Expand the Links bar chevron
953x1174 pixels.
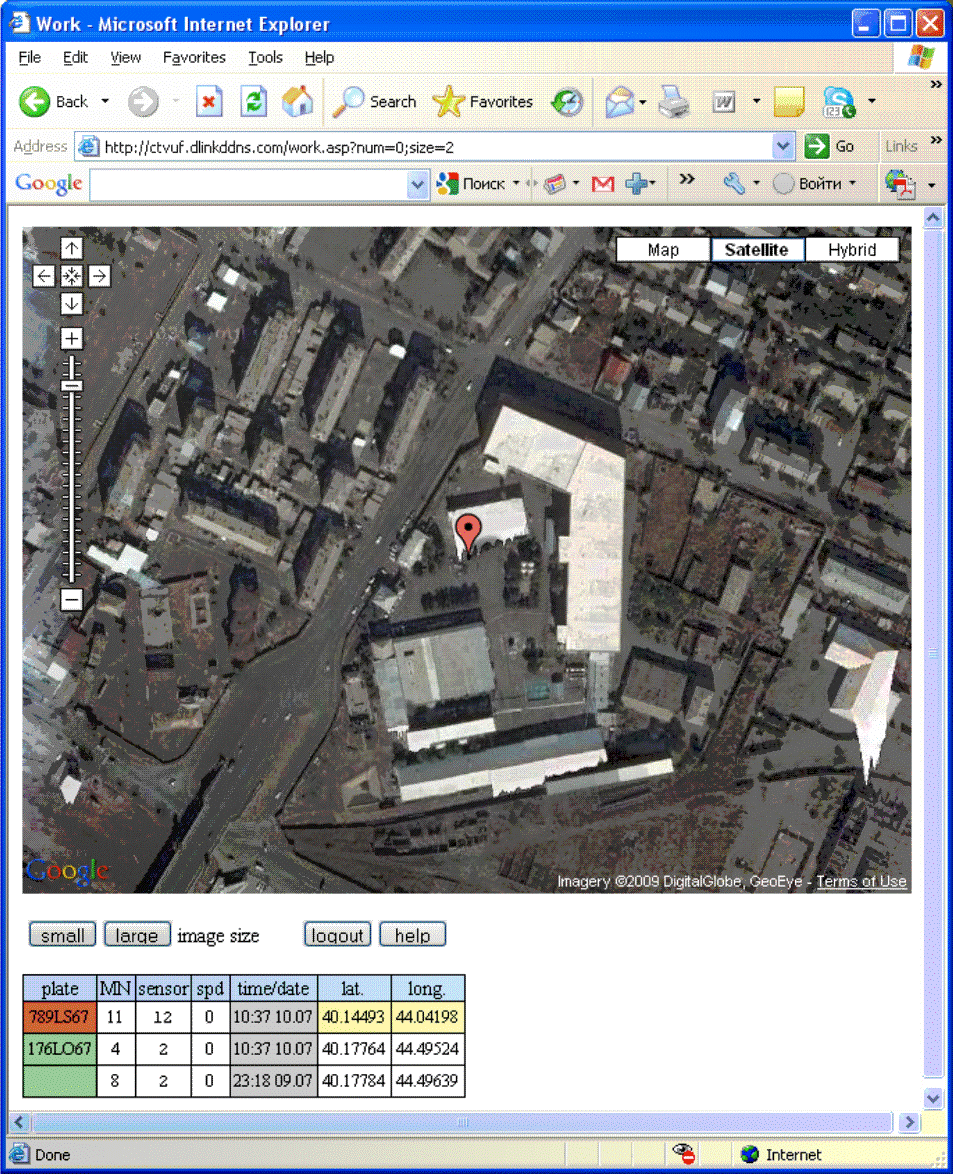(x=936, y=140)
